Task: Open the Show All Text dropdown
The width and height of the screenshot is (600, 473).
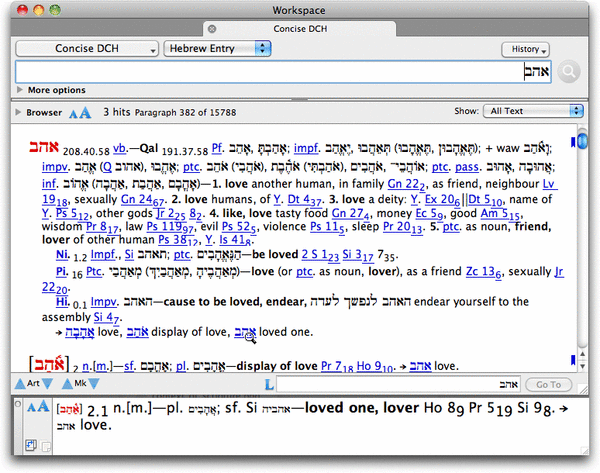Action: (x=532, y=112)
